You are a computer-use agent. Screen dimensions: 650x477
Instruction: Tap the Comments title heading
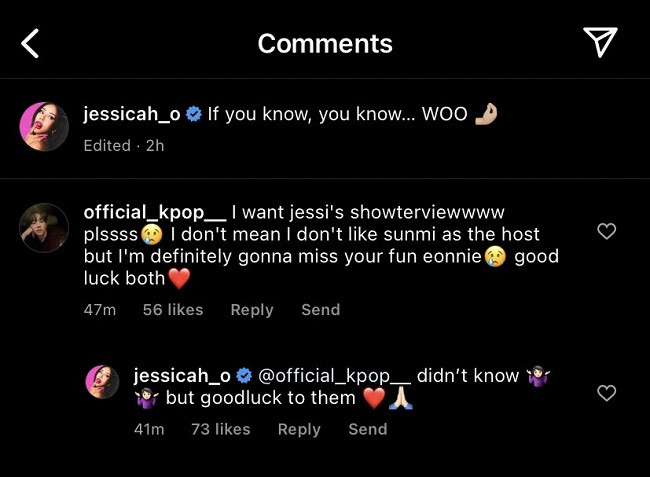[325, 44]
